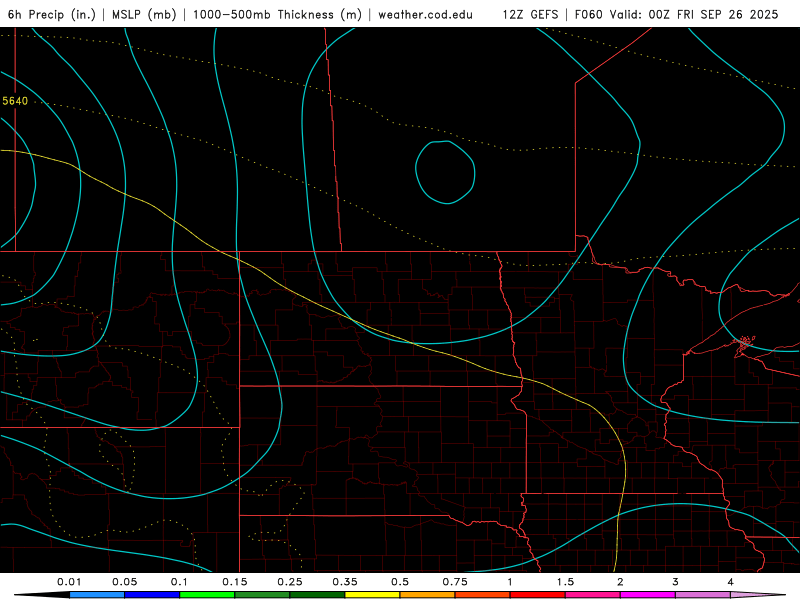Viewport: 800px width, 600px height.
Task: Click the 0.15 legend value
Action: (235, 582)
